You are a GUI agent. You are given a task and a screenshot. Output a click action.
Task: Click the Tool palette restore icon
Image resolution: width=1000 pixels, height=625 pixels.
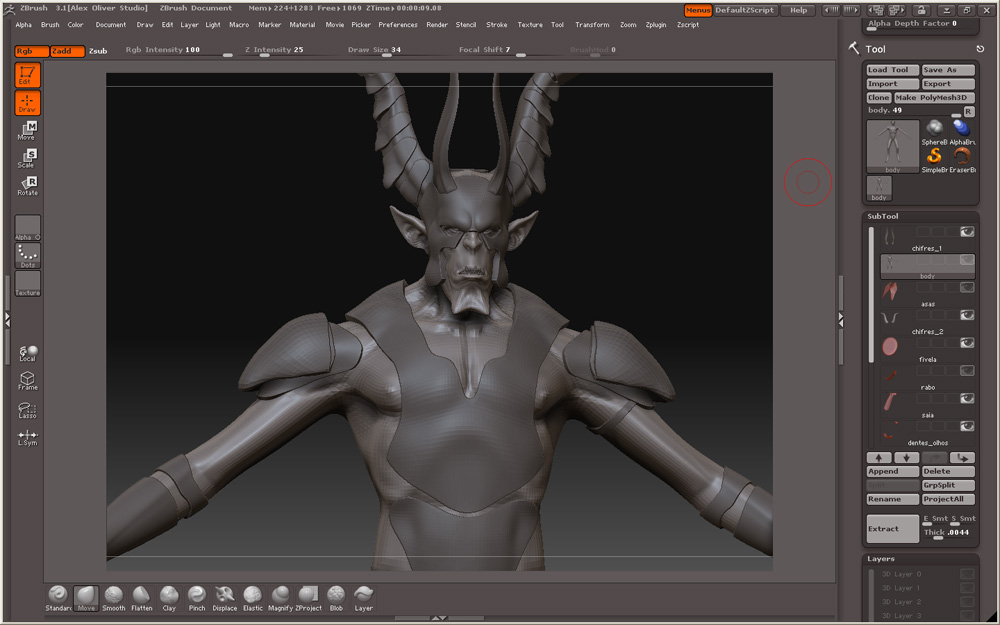[x=980, y=49]
